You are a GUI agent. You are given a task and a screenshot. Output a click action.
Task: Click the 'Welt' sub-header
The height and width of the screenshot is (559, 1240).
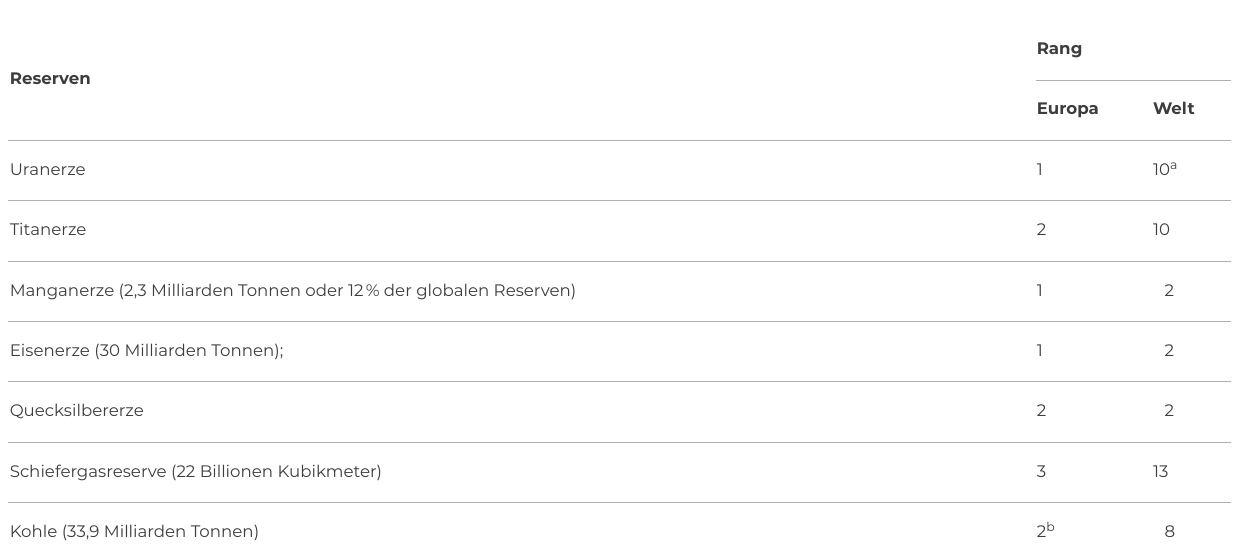(1173, 109)
